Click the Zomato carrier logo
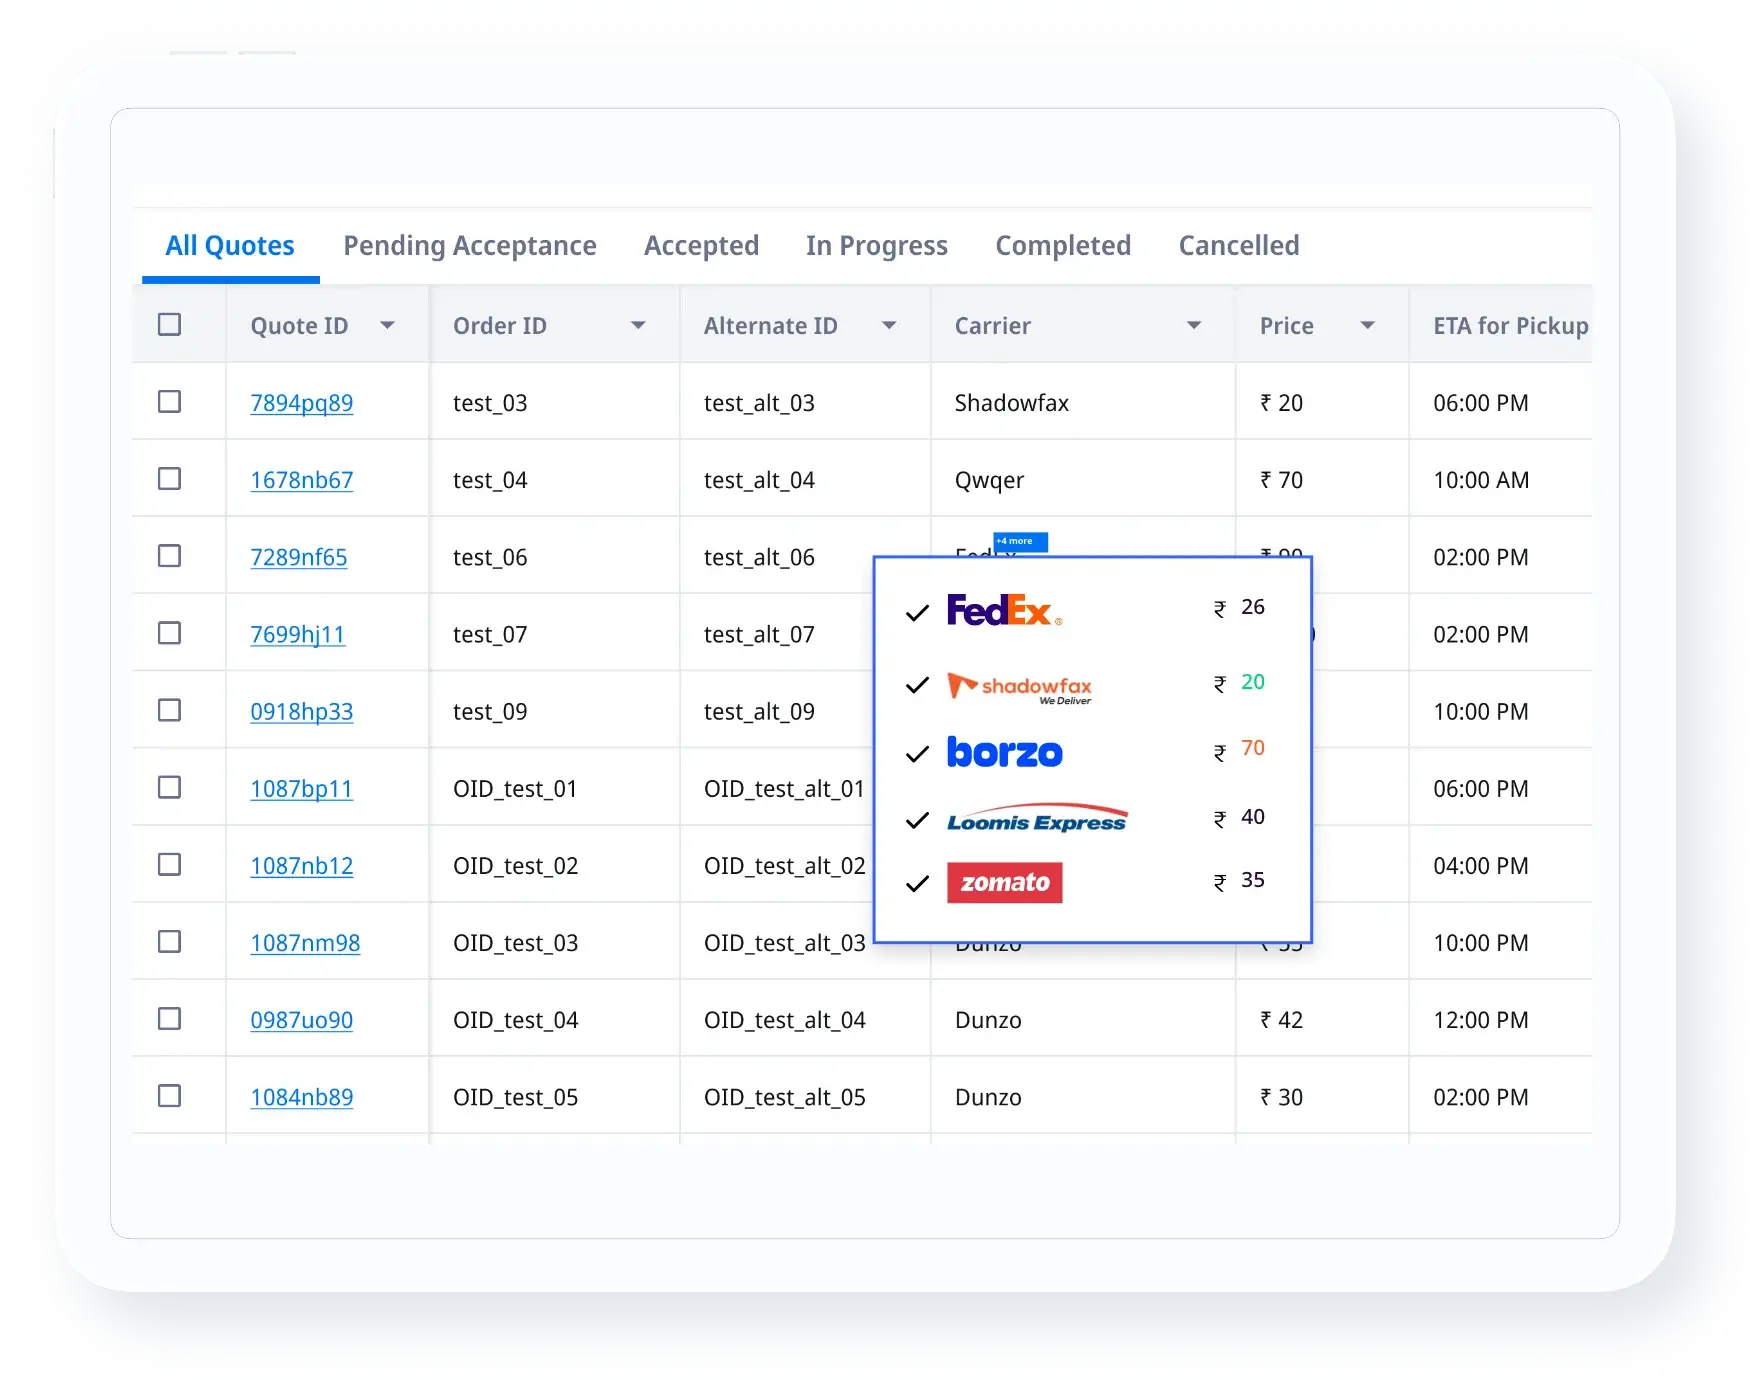This screenshot has width=1758, height=1380. click(x=1004, y=883)
